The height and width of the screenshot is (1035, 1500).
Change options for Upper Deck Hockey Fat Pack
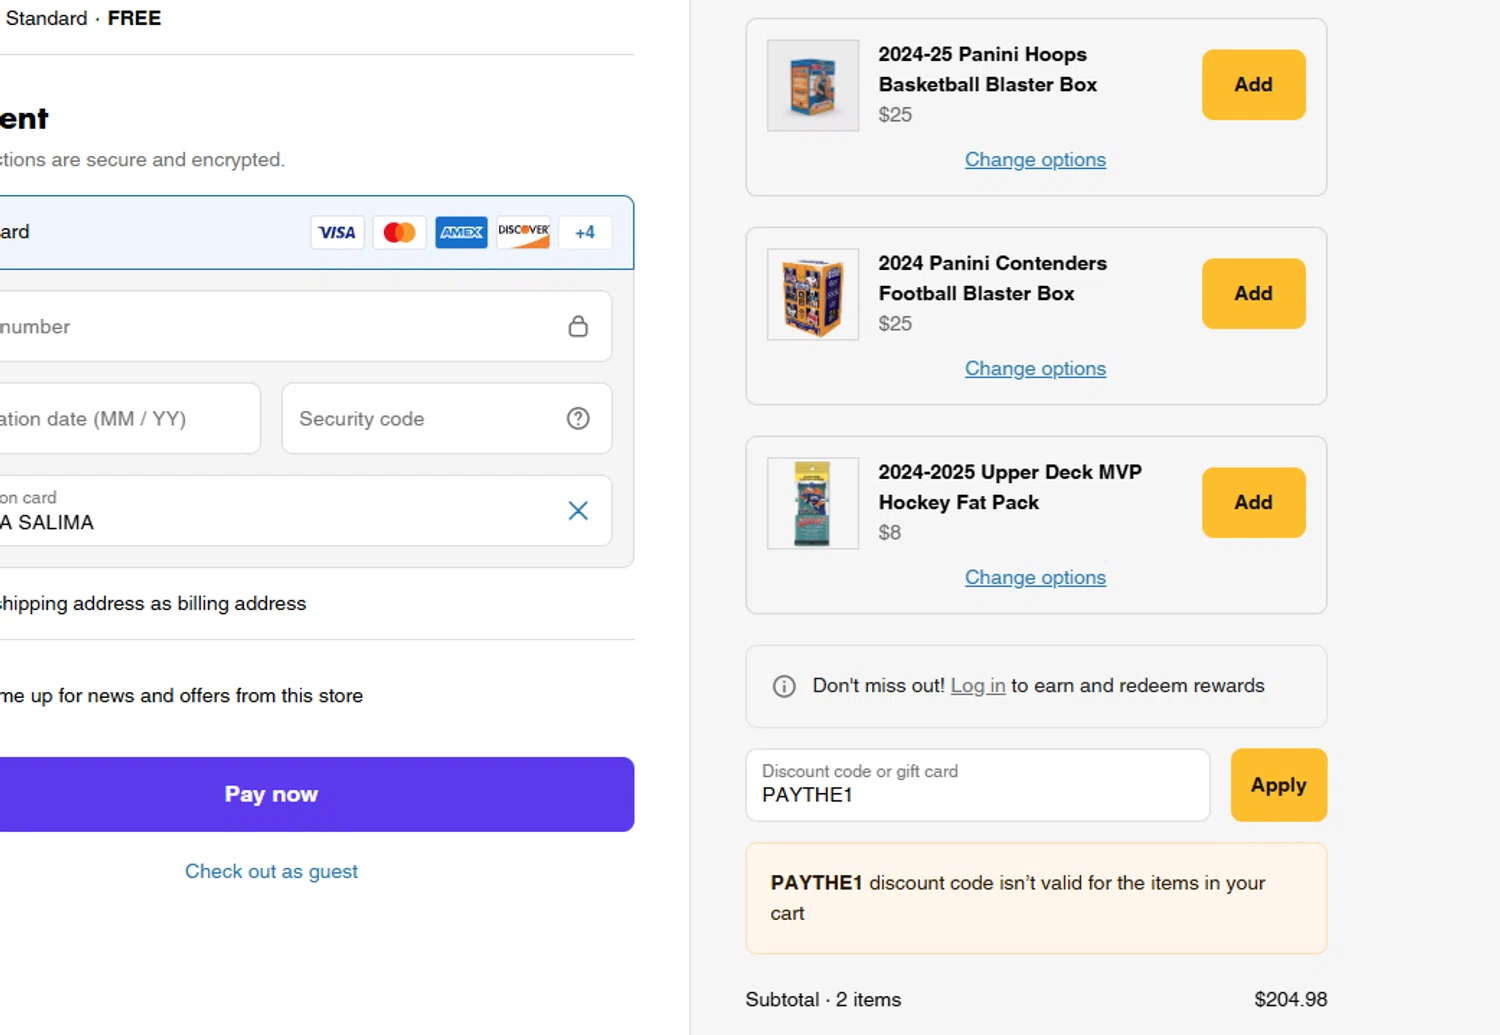pyautogui.click(x=1035, y=578)
